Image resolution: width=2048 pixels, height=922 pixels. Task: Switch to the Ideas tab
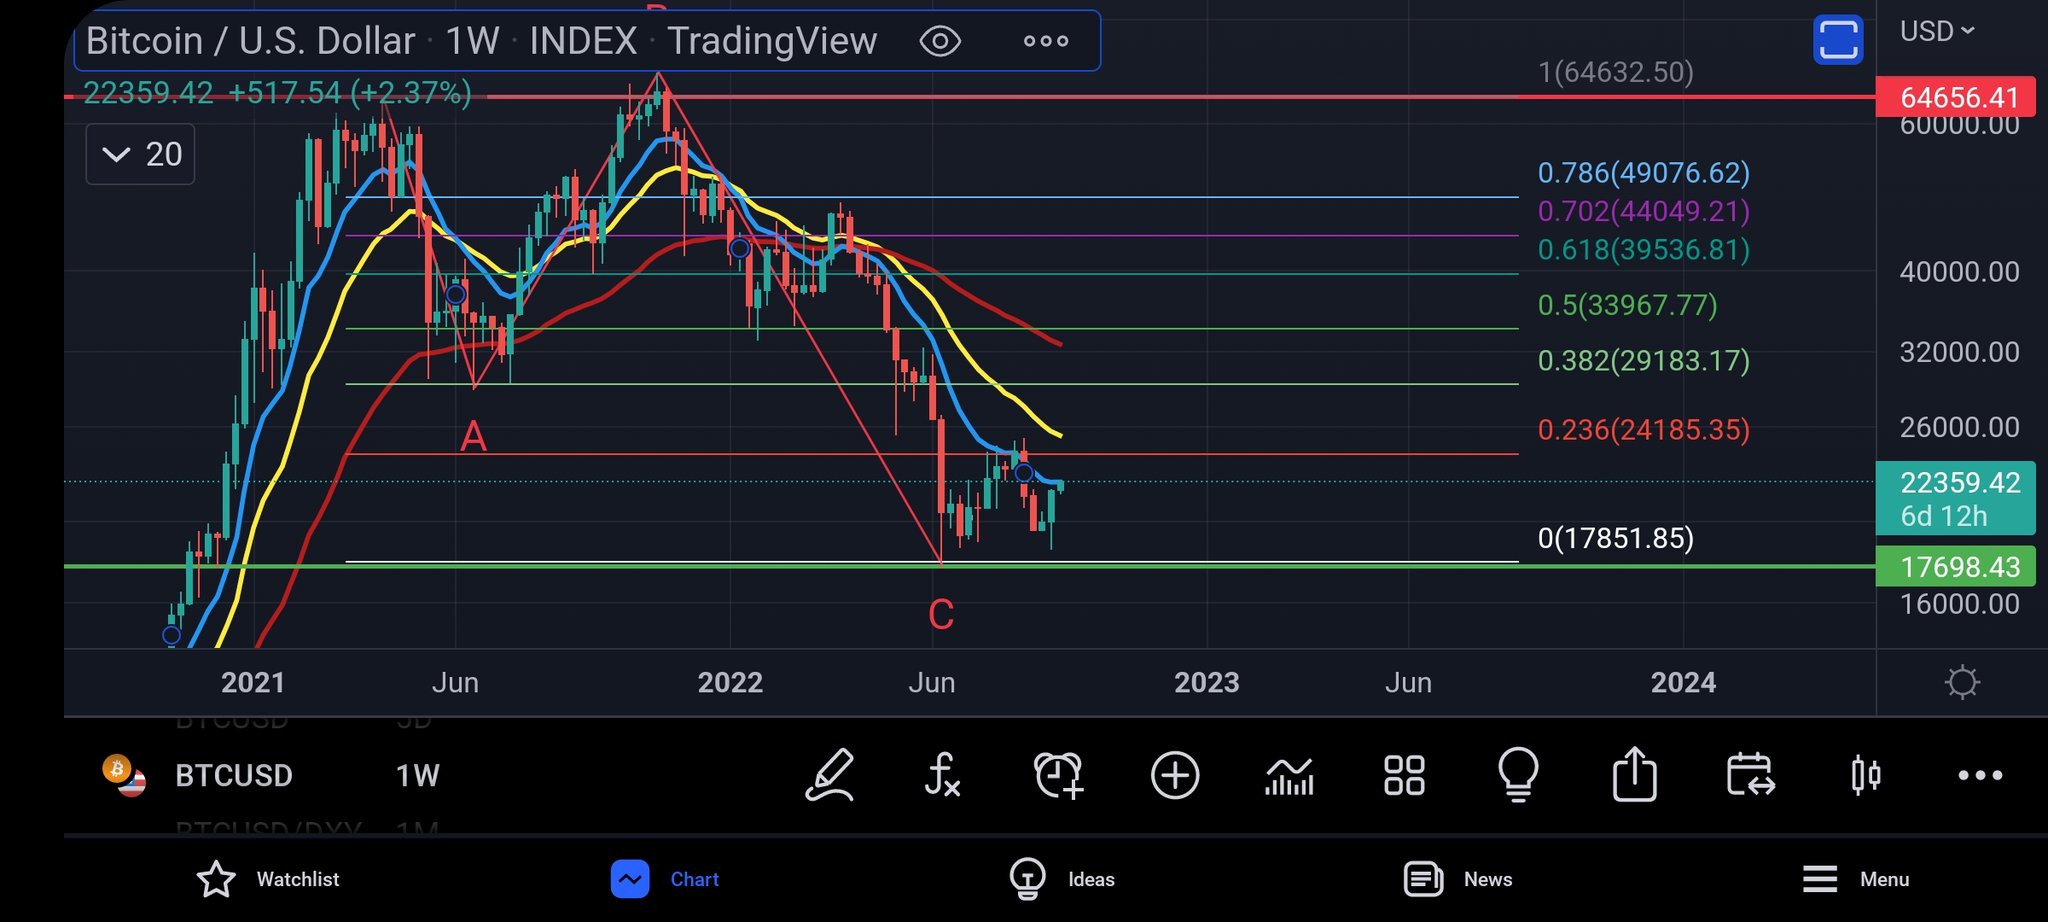(x=1062, y=879)
